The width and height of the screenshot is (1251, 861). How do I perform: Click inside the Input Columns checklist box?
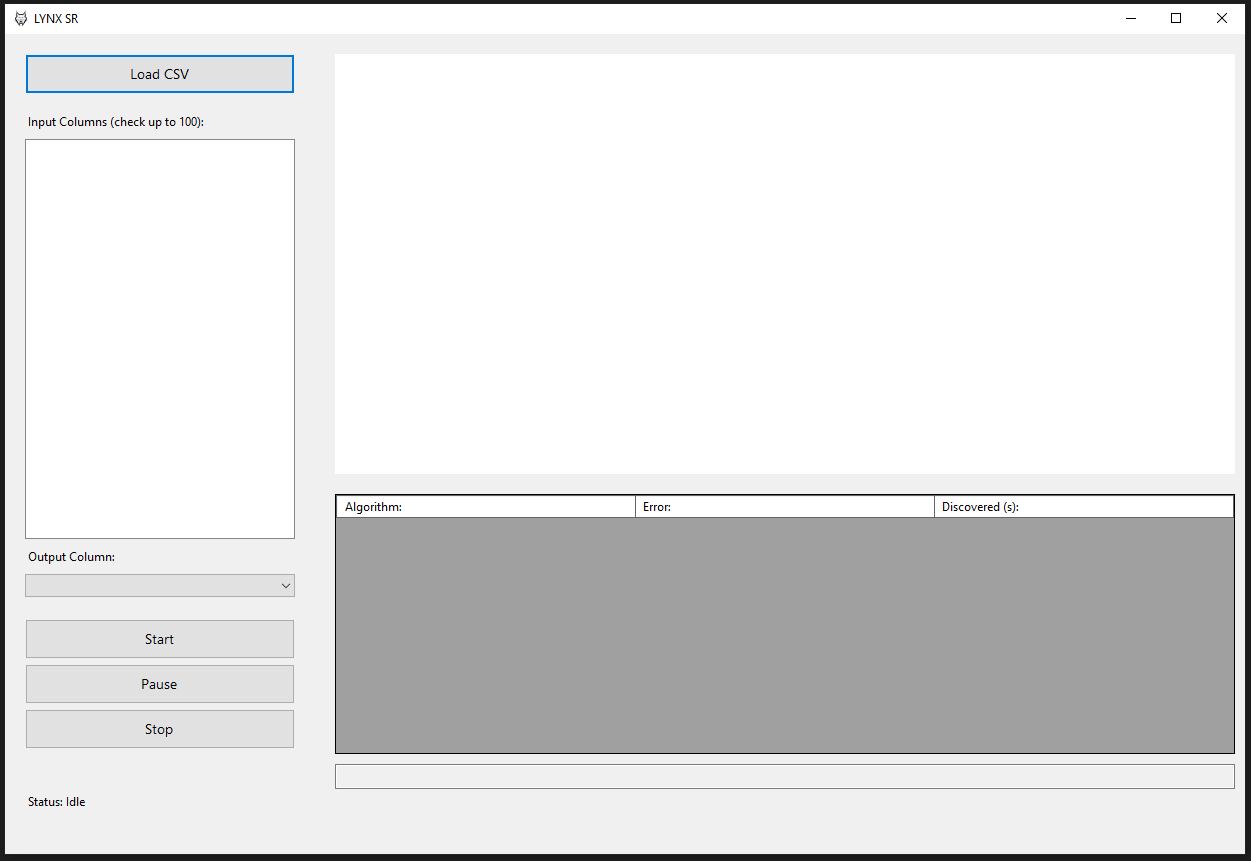[x=160, y=338]
